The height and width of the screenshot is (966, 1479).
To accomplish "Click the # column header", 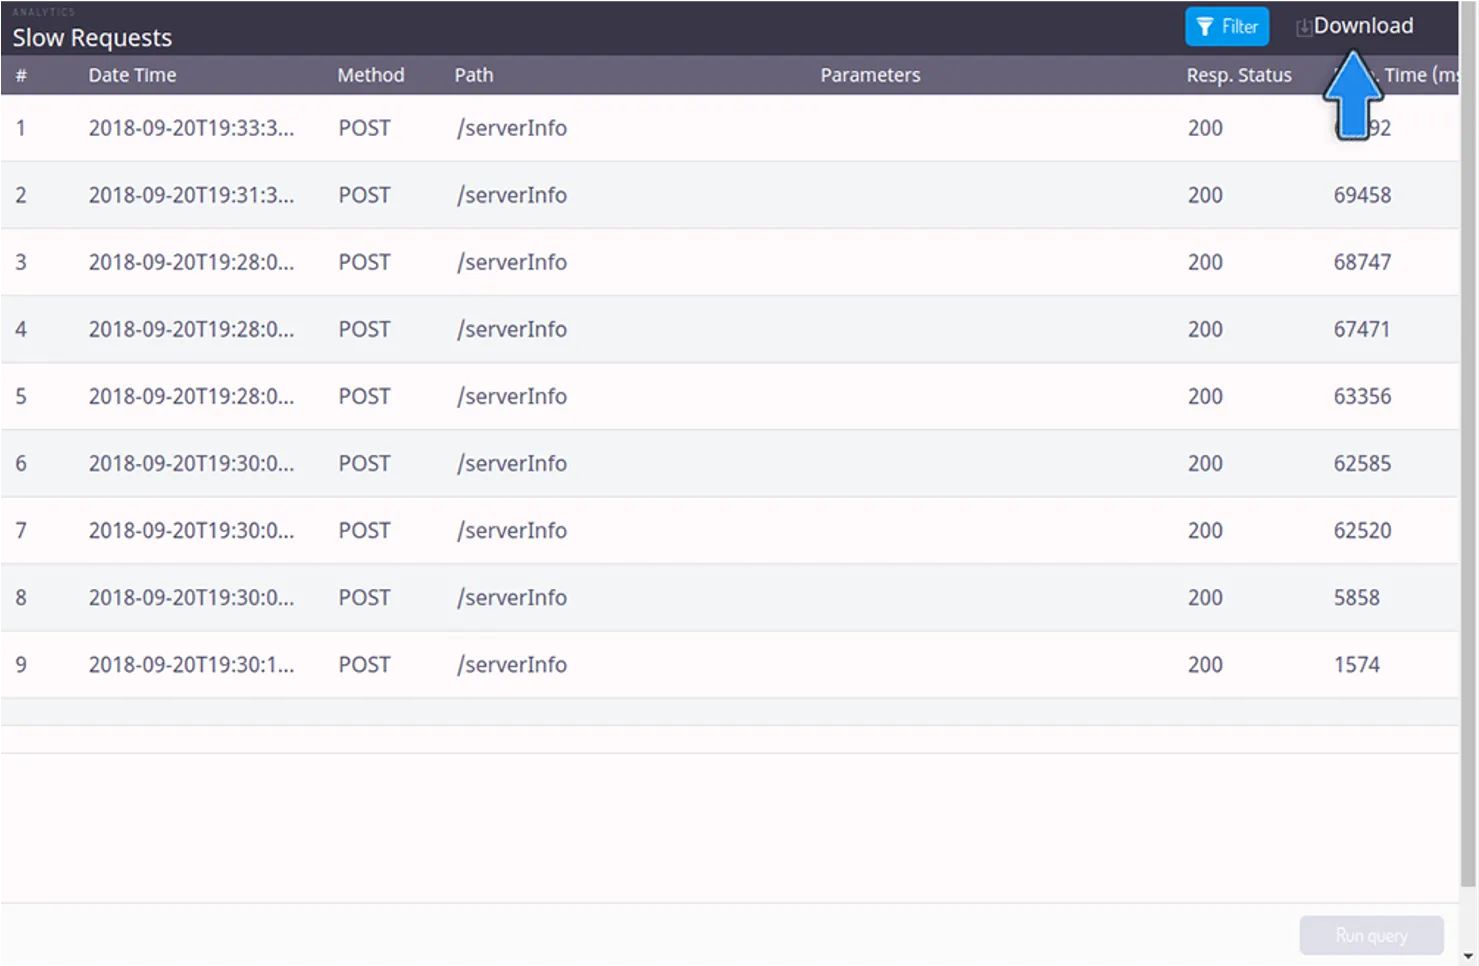I will point(21,75).
